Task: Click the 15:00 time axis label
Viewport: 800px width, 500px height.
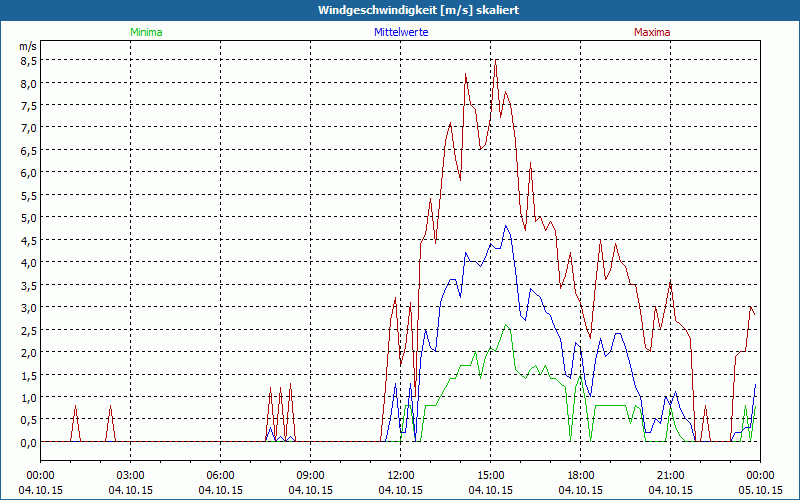Action: 490,476
